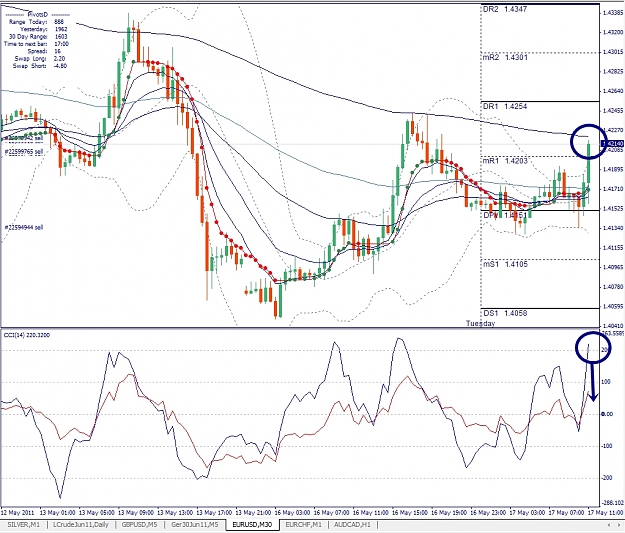Click the CCI(14) indicator label

pos(27,335)
